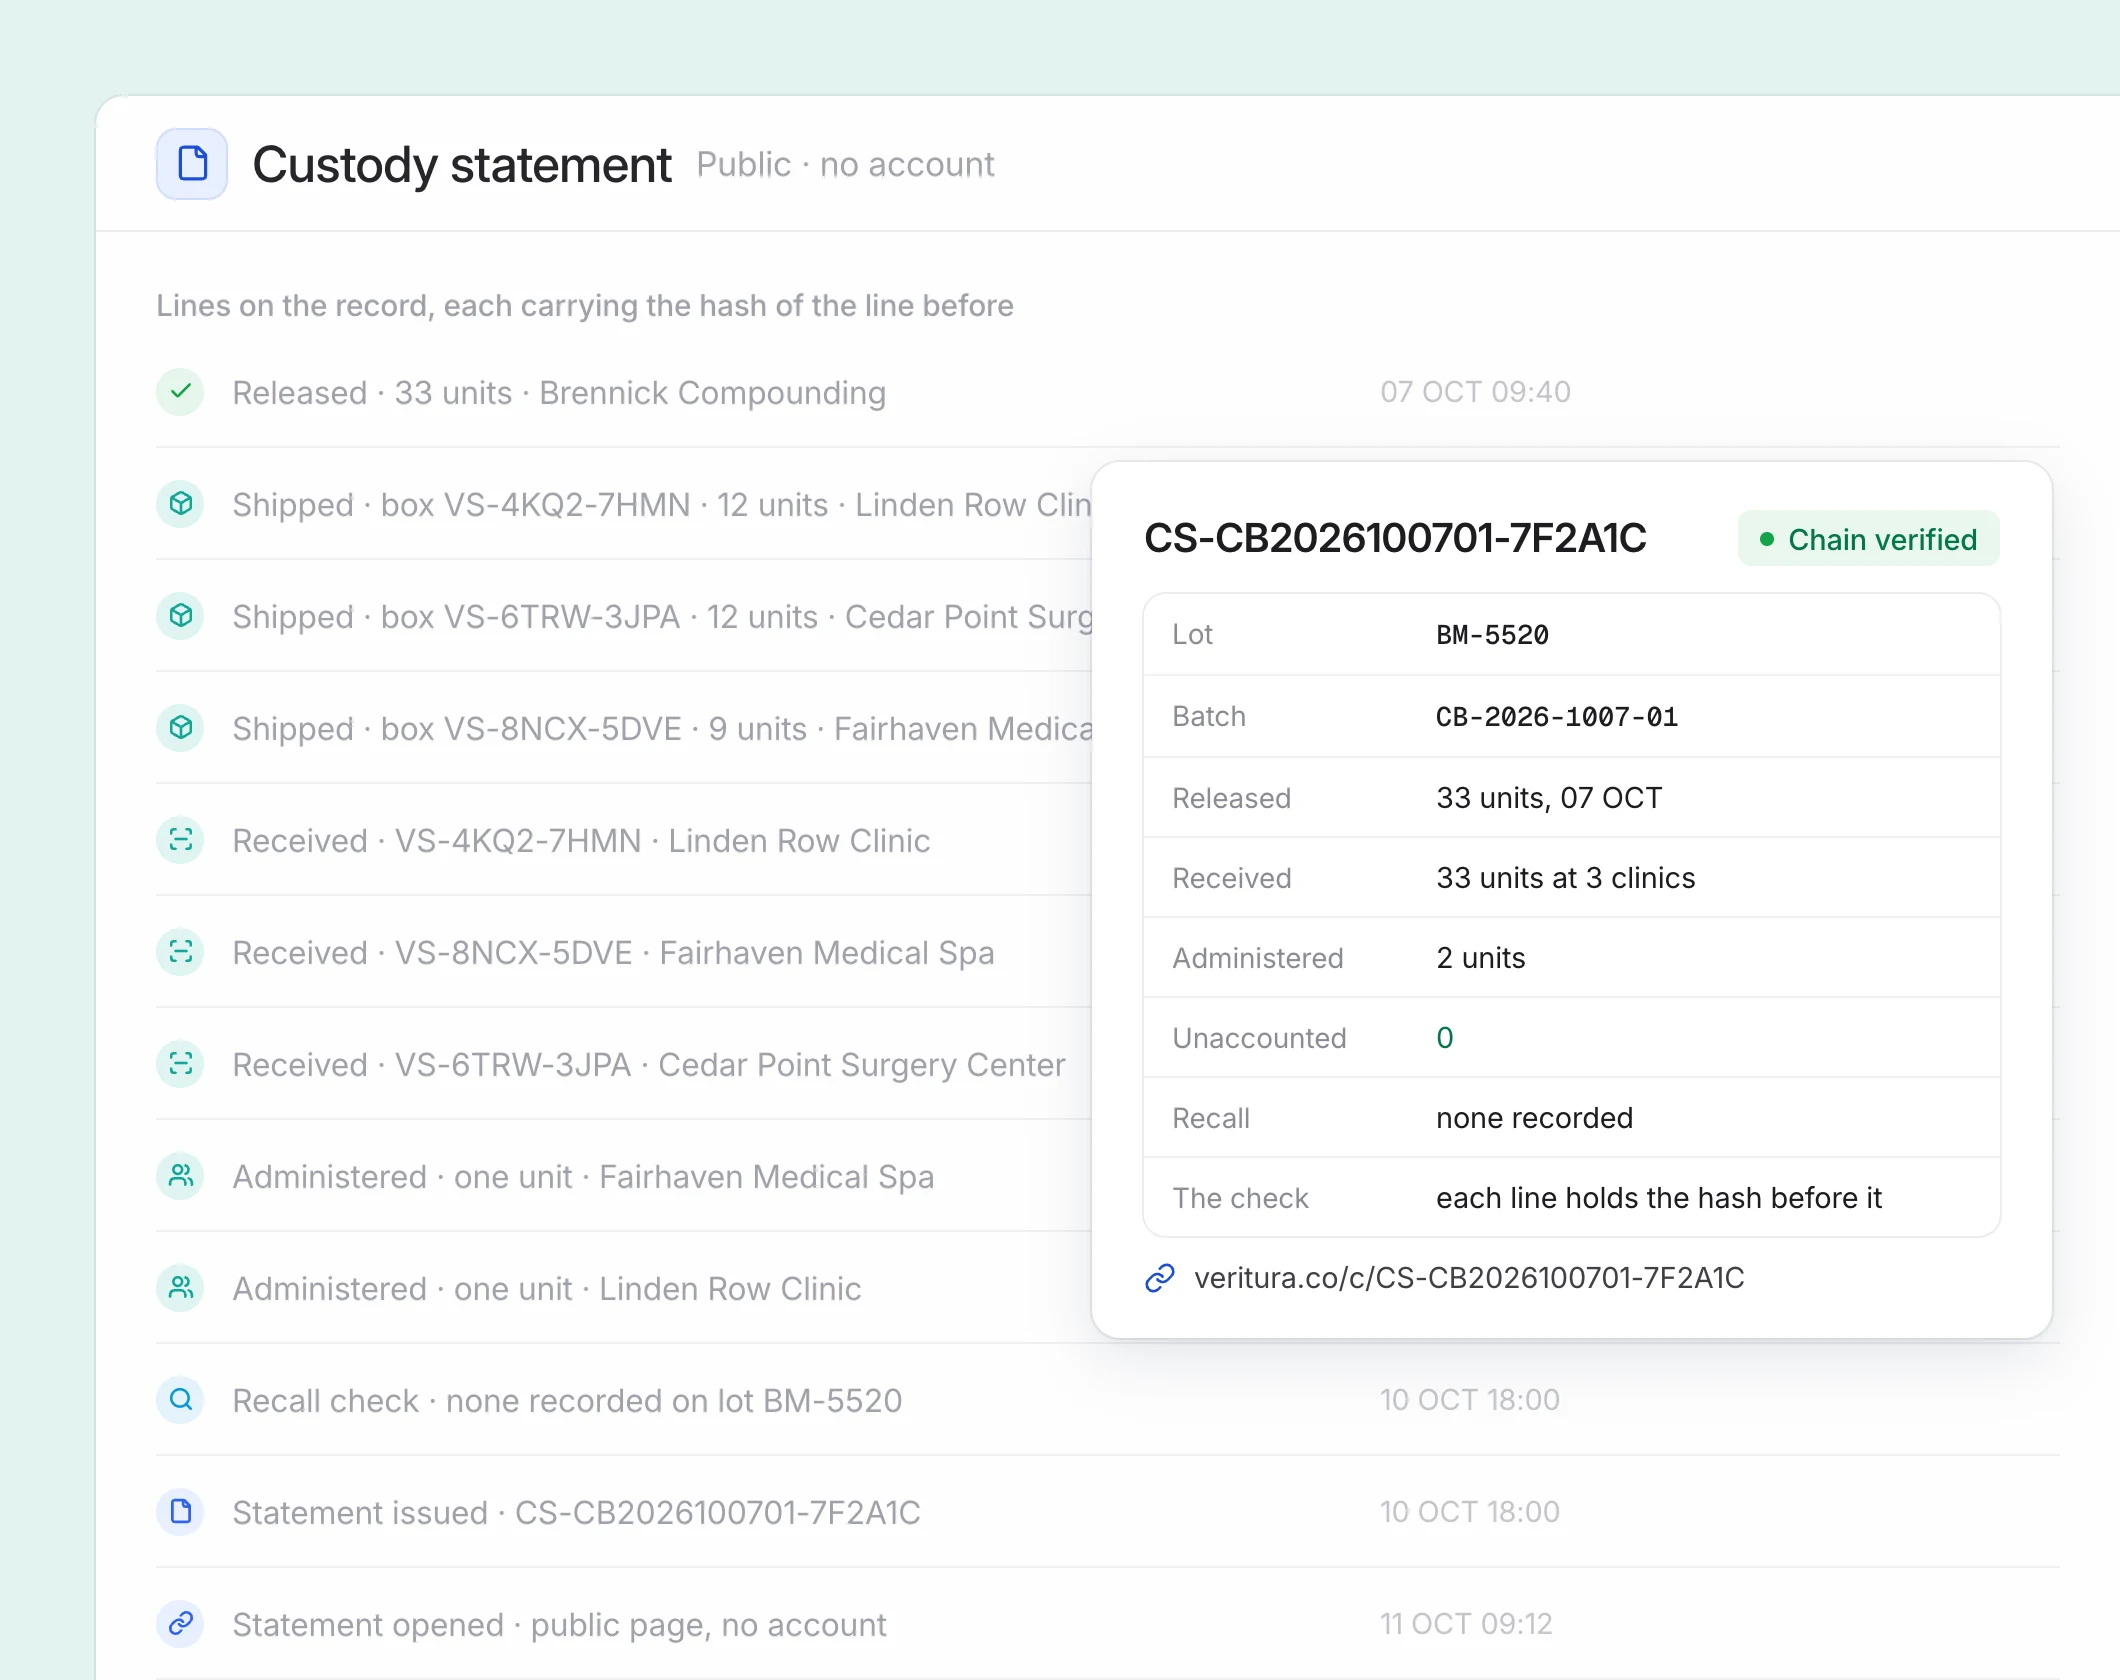Click Received · VS-6TRW-3JPA · Cedar Point Surgery Center line
This screenshot has width=2120, height=1680.
pos(650,1065)
